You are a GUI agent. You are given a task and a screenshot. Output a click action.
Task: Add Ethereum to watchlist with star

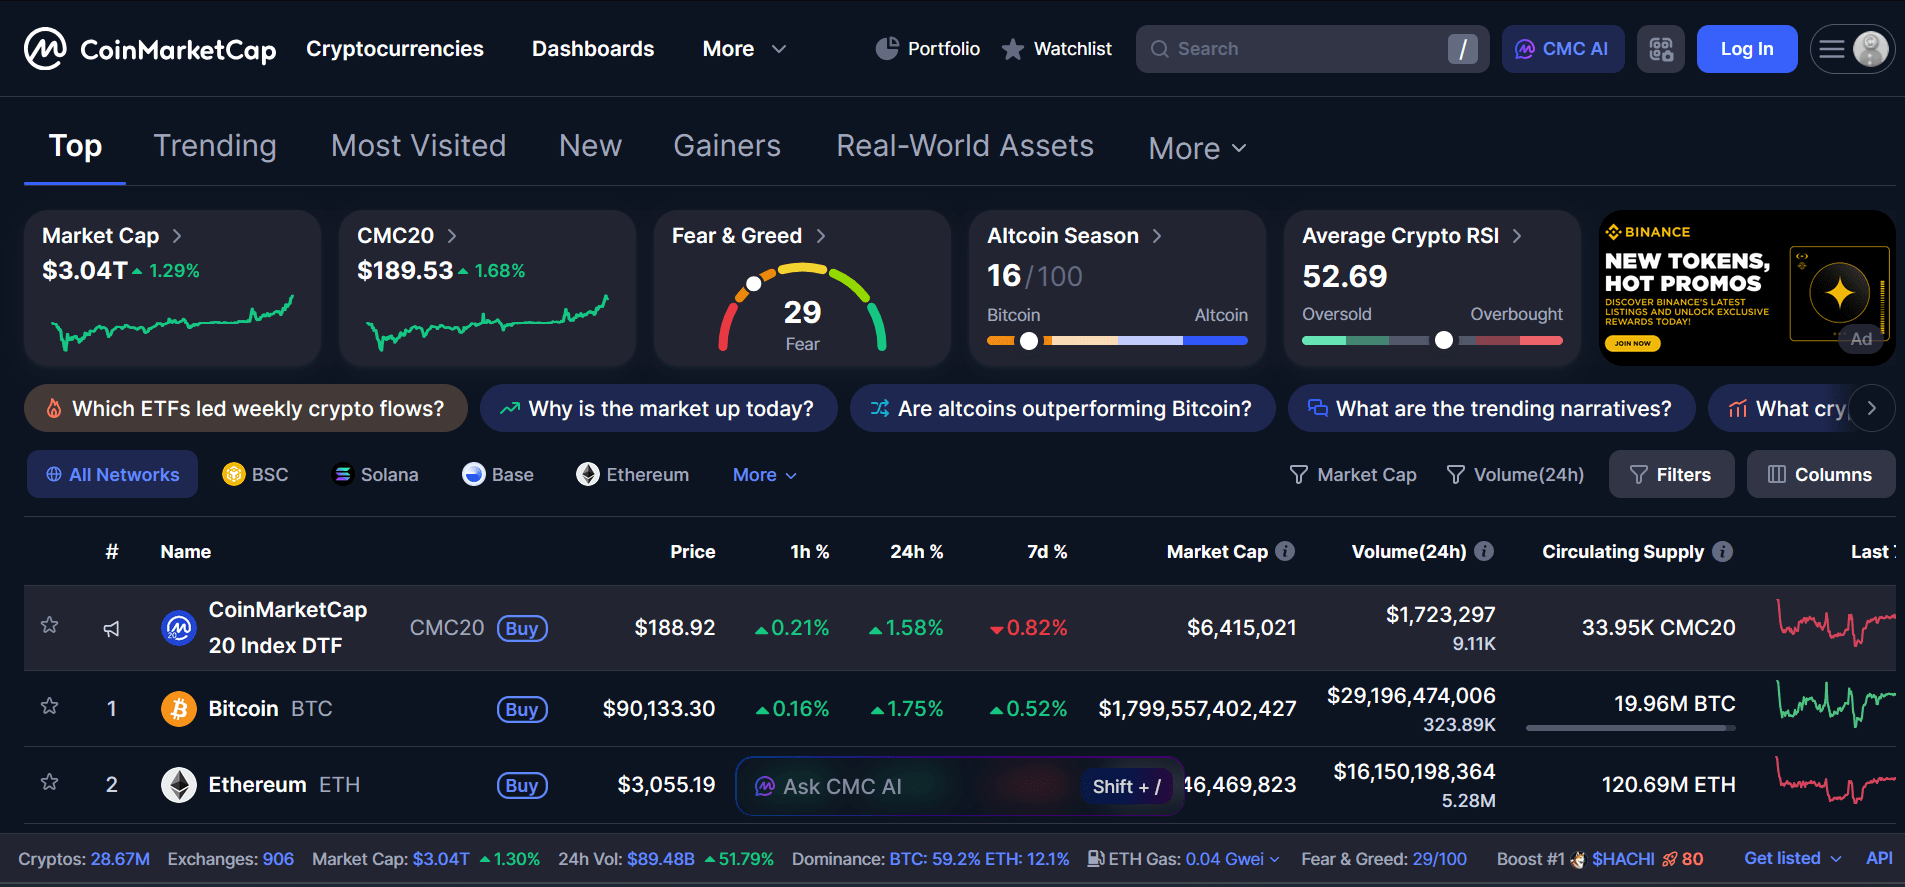[x=49, y=783]
